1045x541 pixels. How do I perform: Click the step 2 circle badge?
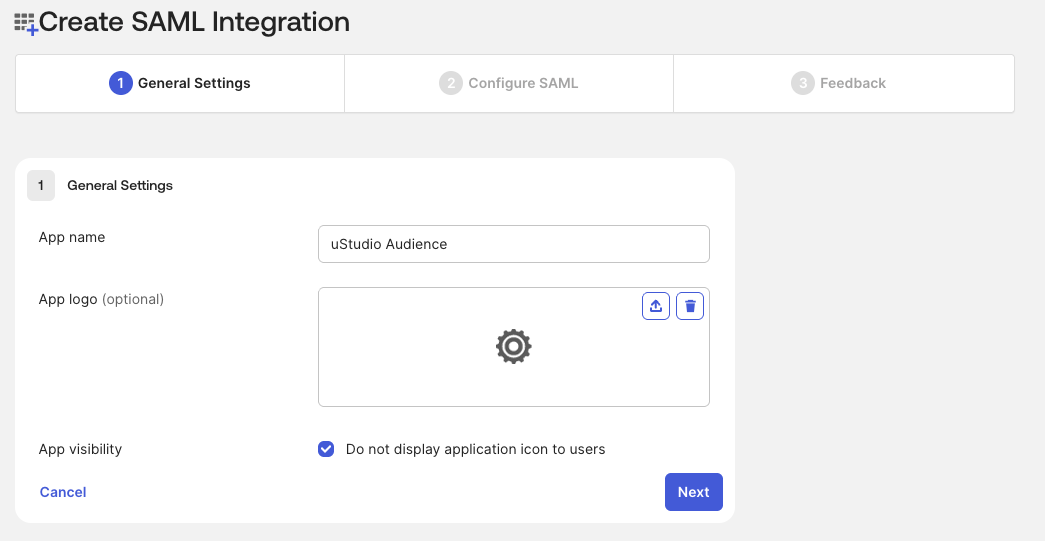(x=451, y=83)
